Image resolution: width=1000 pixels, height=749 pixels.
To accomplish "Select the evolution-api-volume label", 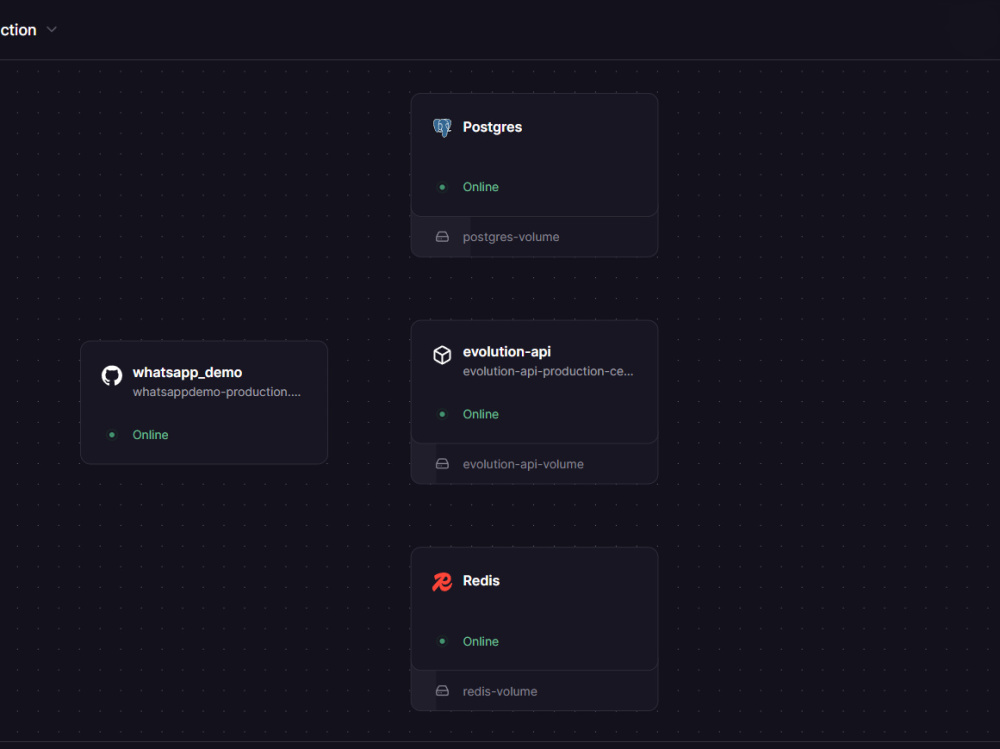I will click(523, 464).
